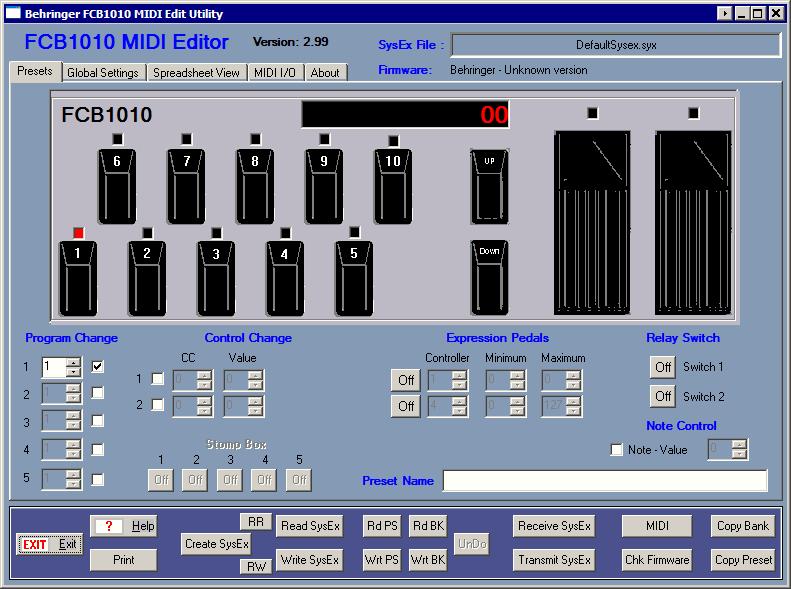Select footswitch pedal 4

click(x=285, y=278)
